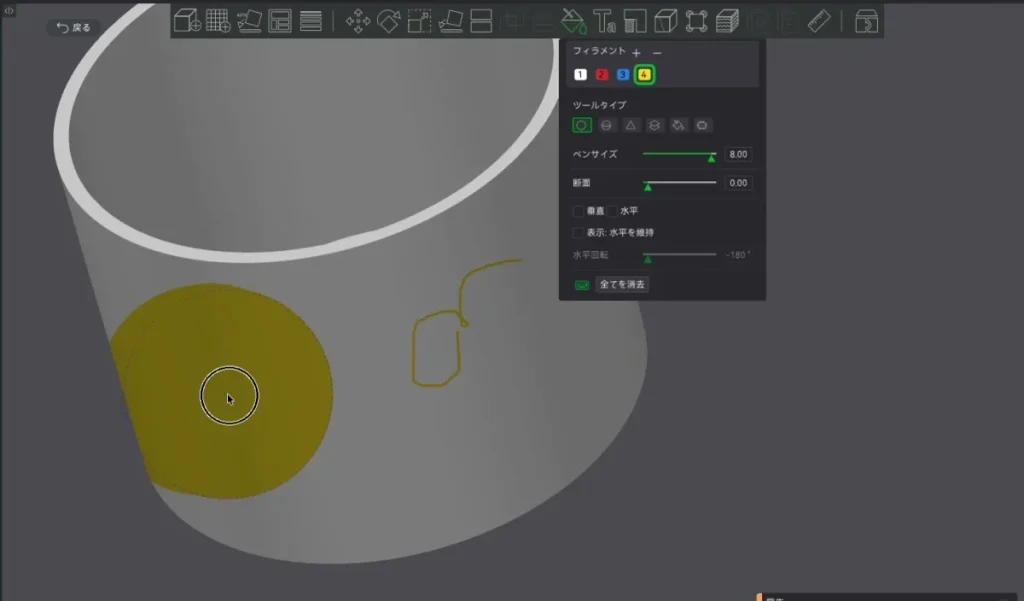Select the gap fill tool type
The height and width of the screenshot is (601, 1024).
click(x=702, y=125)
